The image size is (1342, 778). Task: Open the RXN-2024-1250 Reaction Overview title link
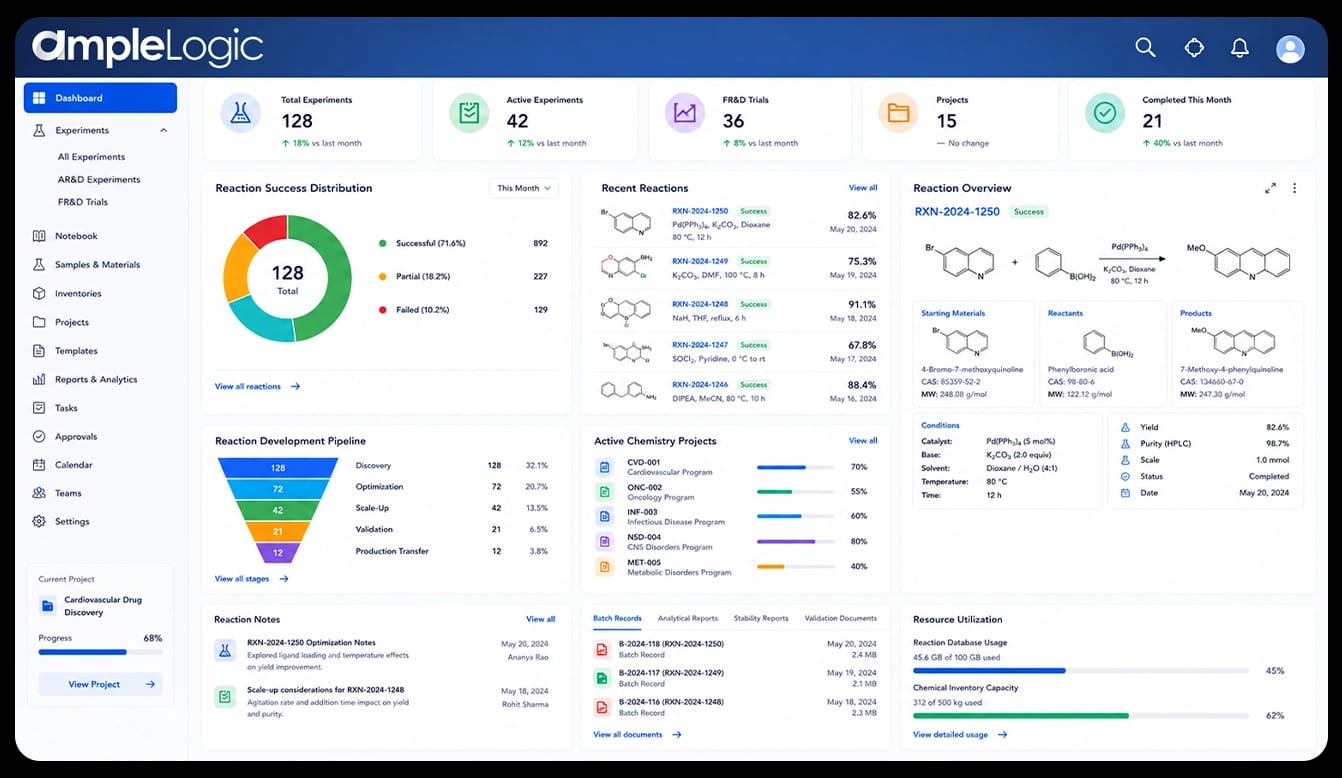[x=957, y=212]
